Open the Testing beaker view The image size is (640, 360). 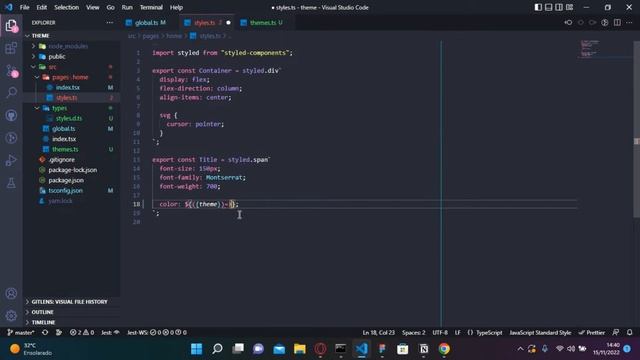pos(11,183)
